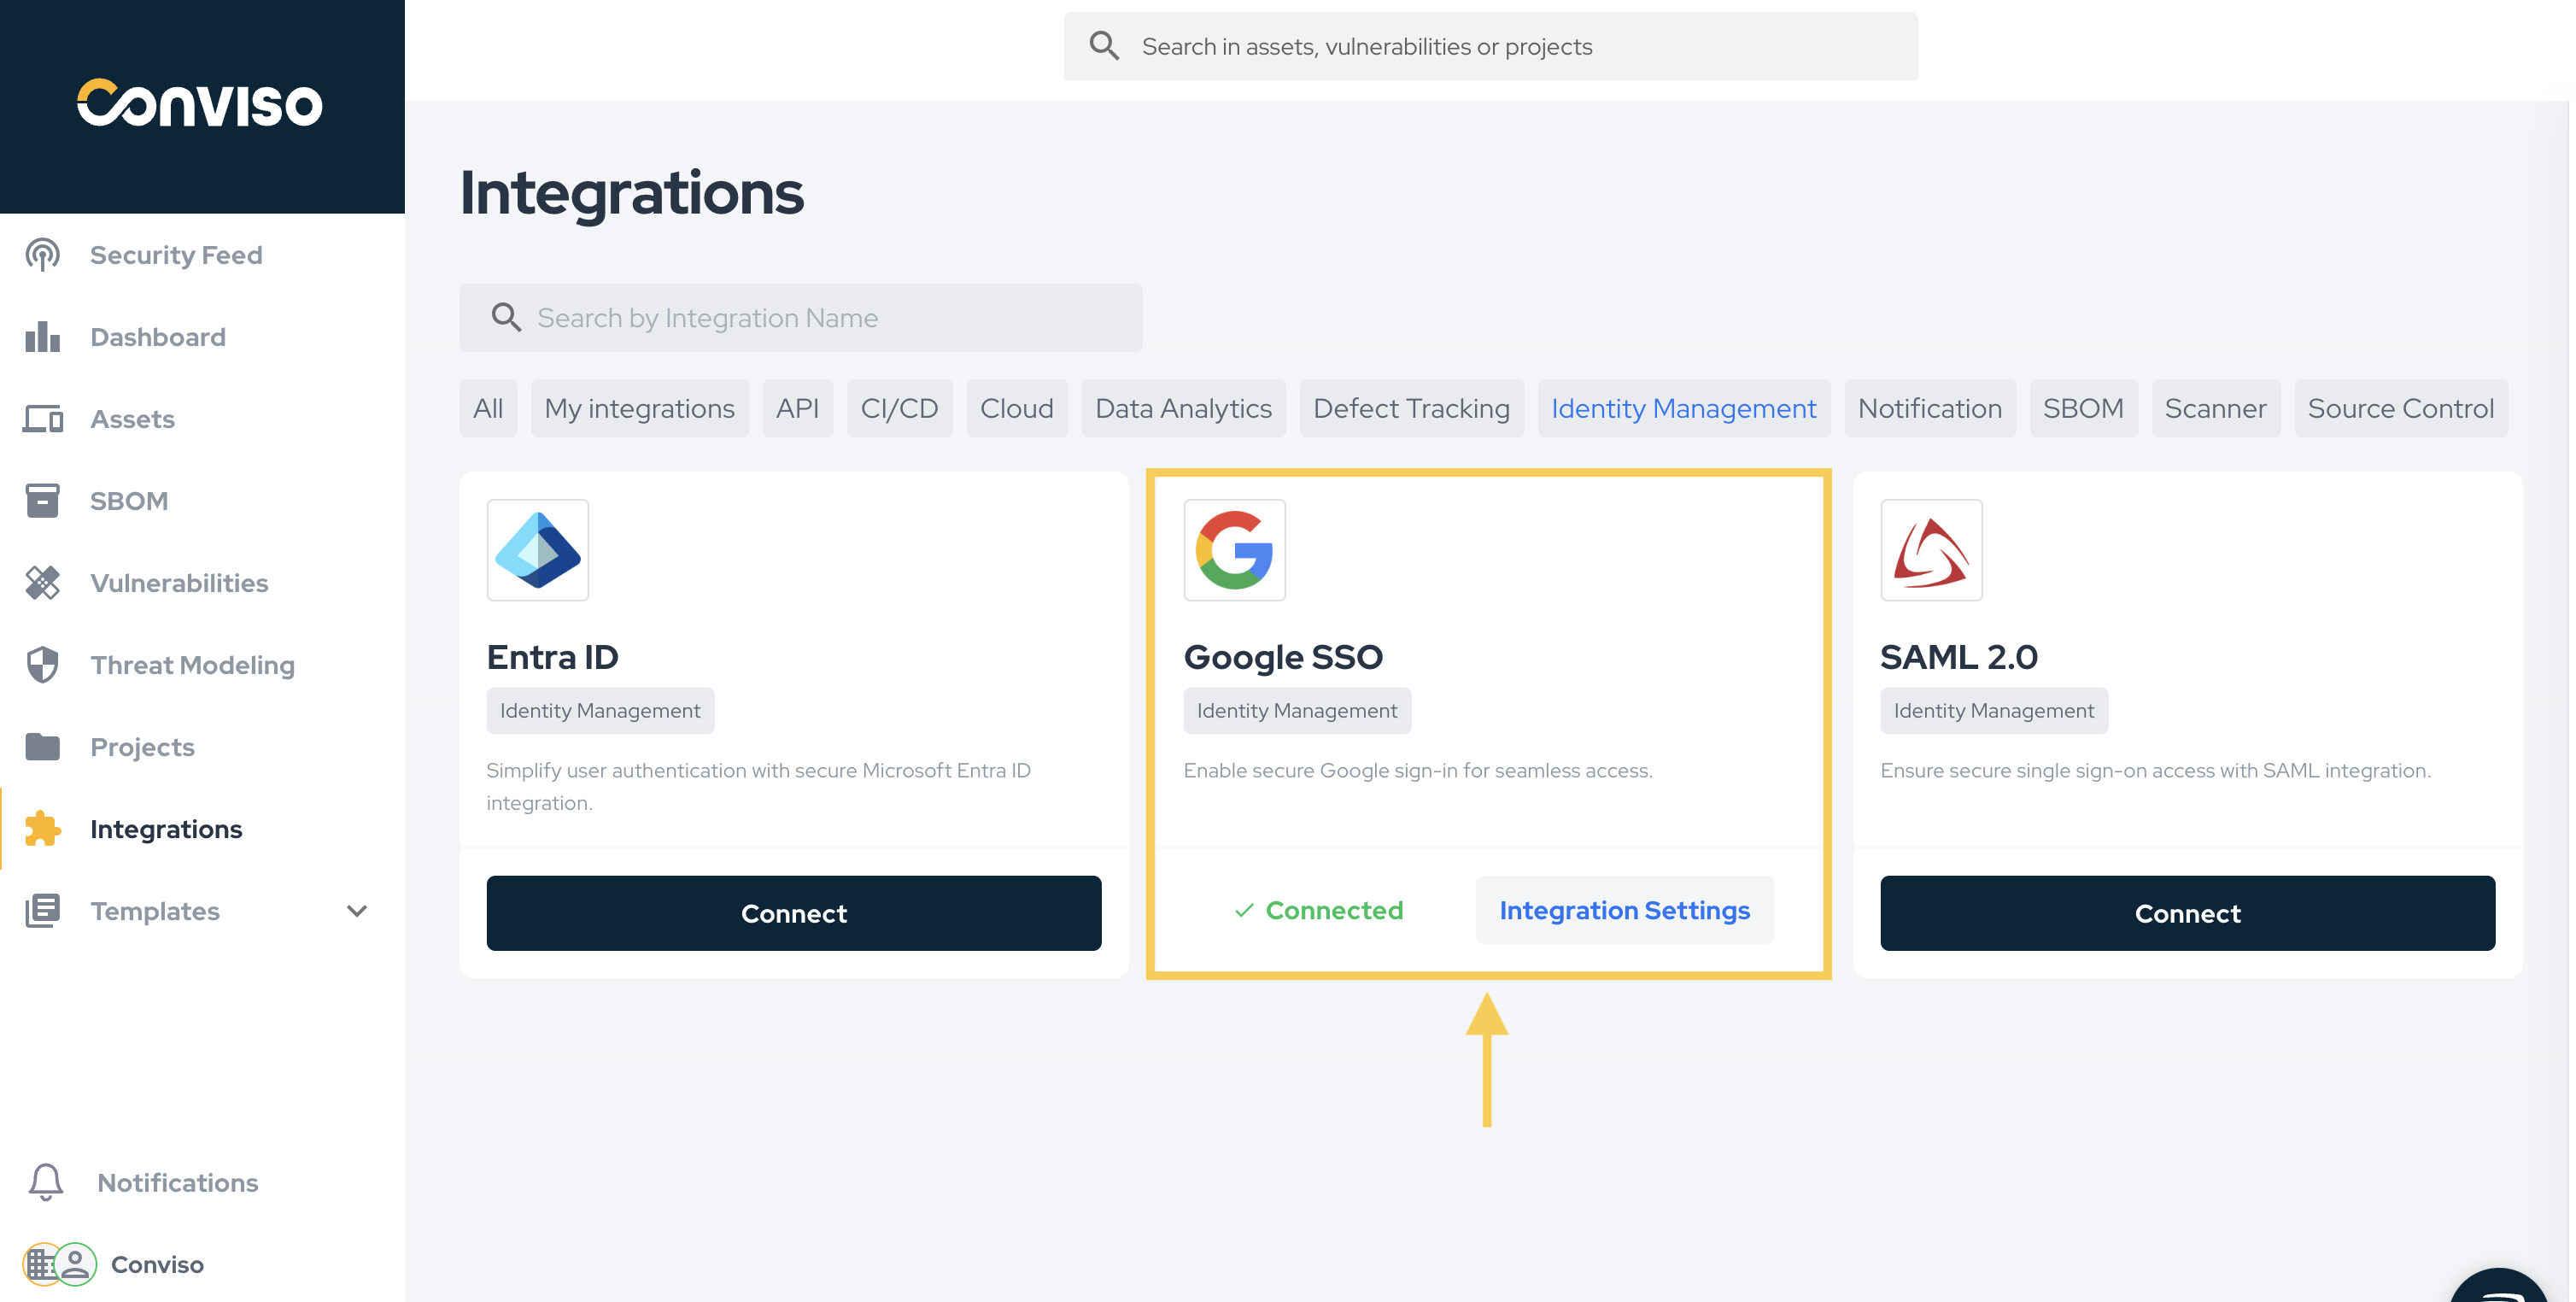Click the Assets devices icon

click(x=42, y=419)
